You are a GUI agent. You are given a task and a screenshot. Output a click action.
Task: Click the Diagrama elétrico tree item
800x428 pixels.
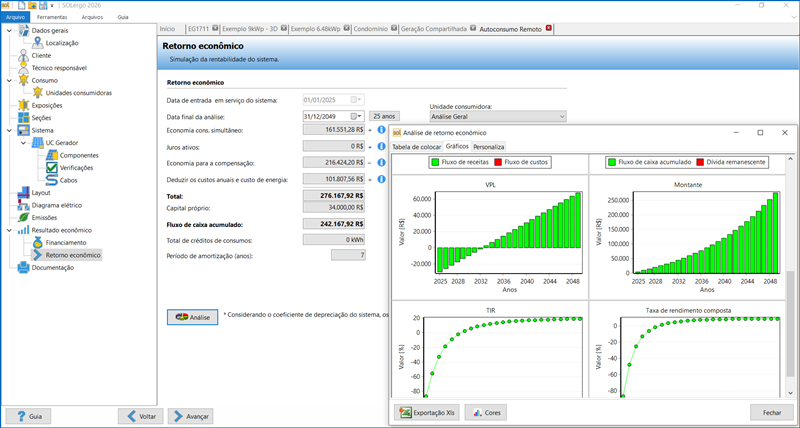pyautogui.click(x=59, y=205)
